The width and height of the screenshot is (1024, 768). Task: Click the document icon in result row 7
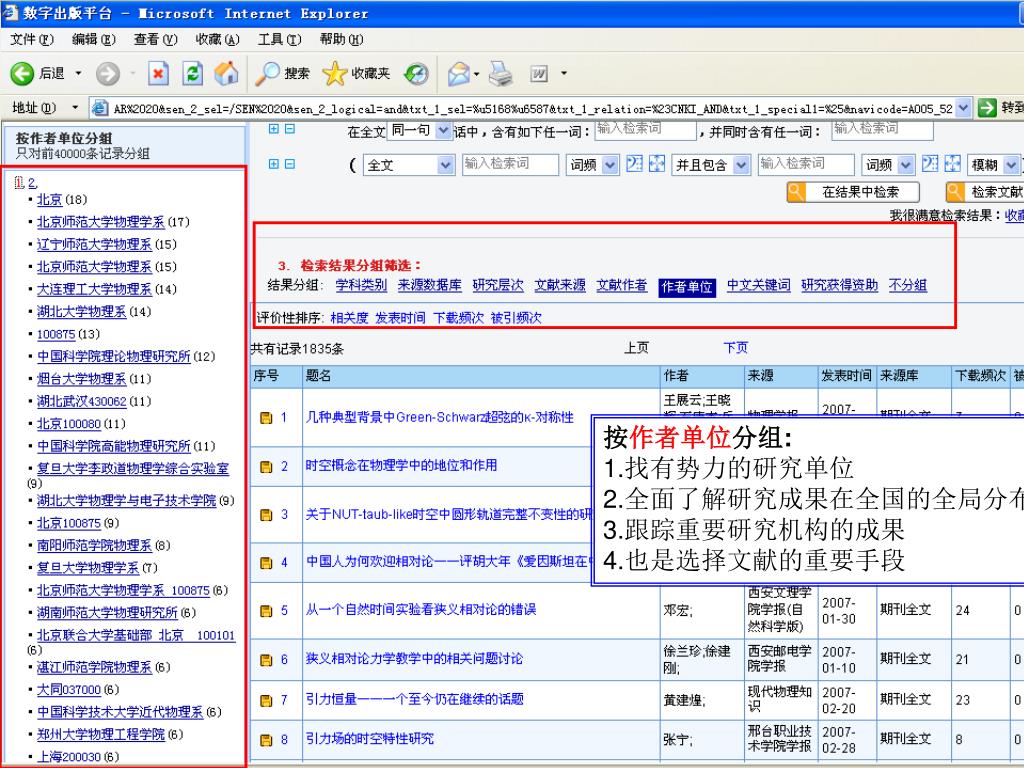point(266,701)
